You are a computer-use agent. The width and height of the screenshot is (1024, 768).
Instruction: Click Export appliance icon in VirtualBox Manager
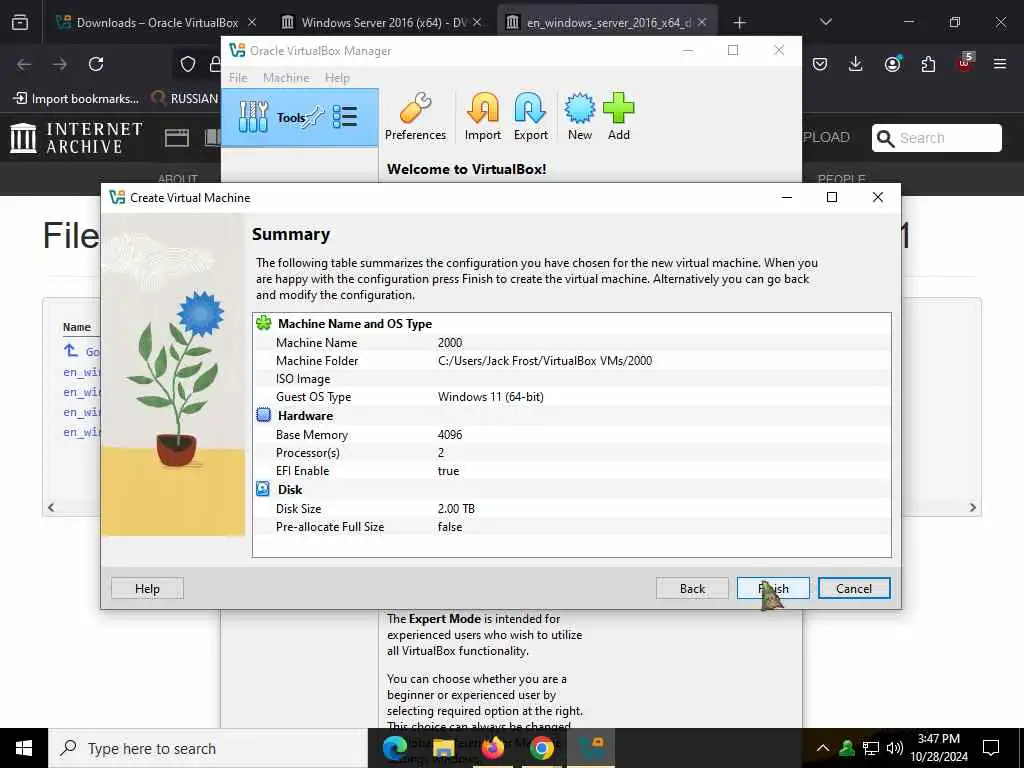(530, 117)
